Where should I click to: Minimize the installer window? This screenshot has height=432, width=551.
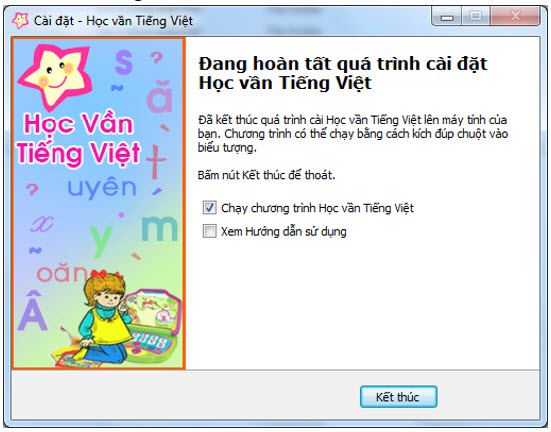(447, 17)
